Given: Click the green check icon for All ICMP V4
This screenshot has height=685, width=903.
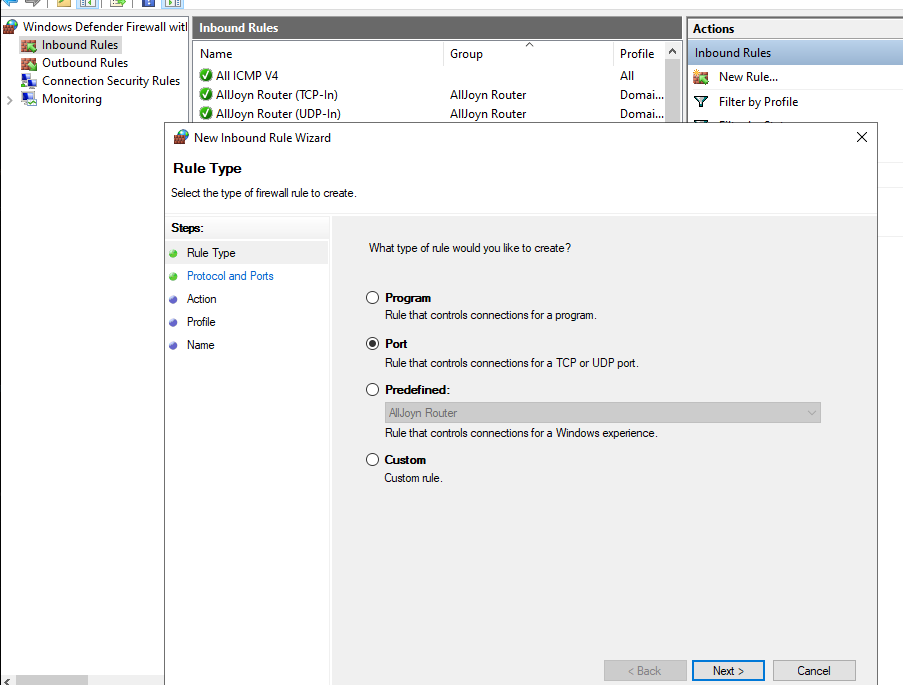Looking at the screenshot, I should click(206, 75).
